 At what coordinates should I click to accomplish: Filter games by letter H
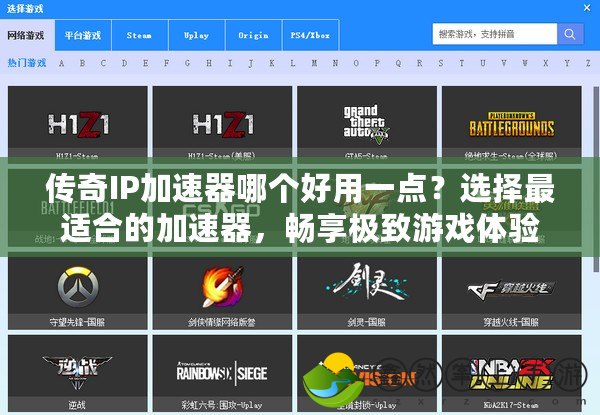coord(209,63)
